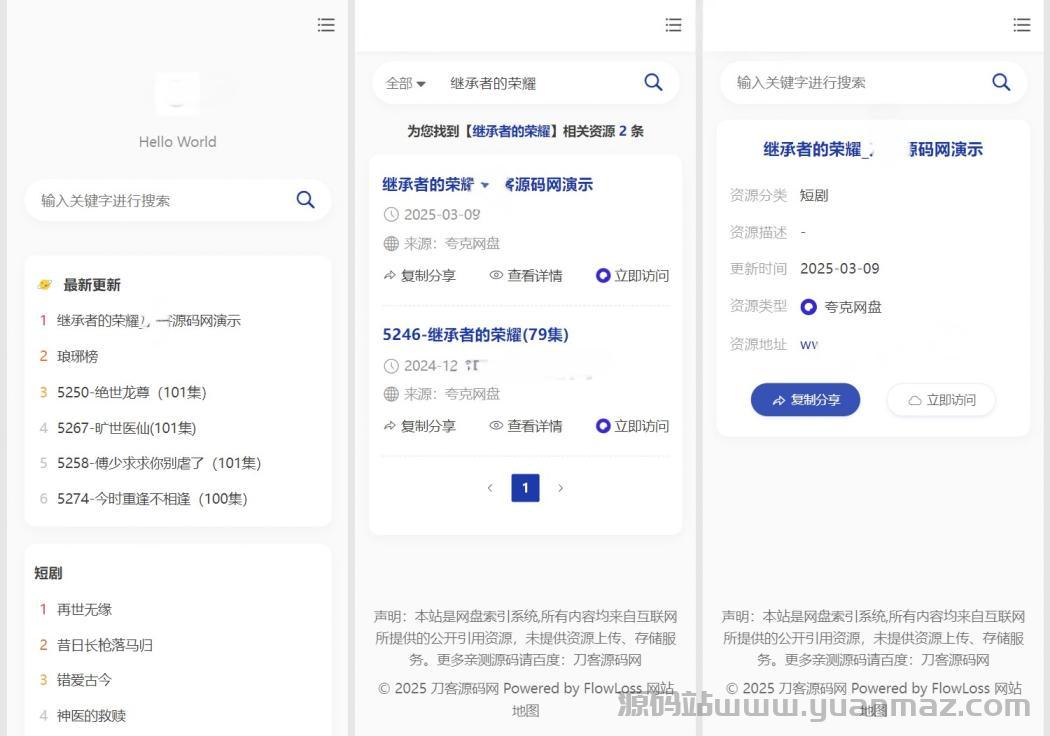Screen dimensions: 1050x736
Task: Click the Quark icon beside 资源类型 夸克网盘
Action: [x=808, y=307]
